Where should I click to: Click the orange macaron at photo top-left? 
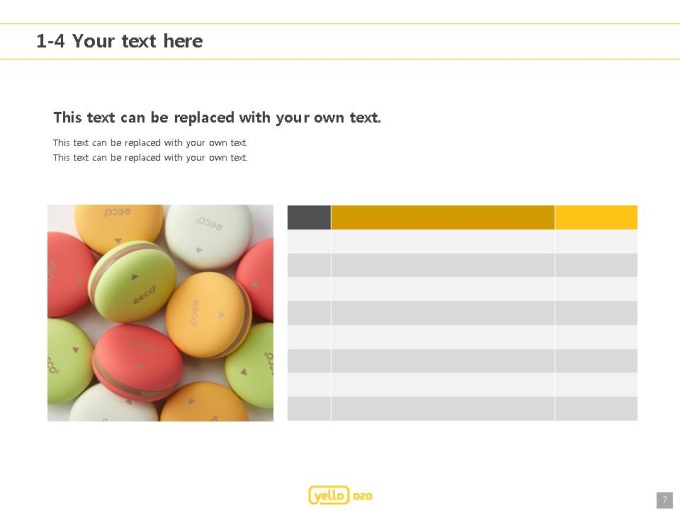tap(118, 228)
